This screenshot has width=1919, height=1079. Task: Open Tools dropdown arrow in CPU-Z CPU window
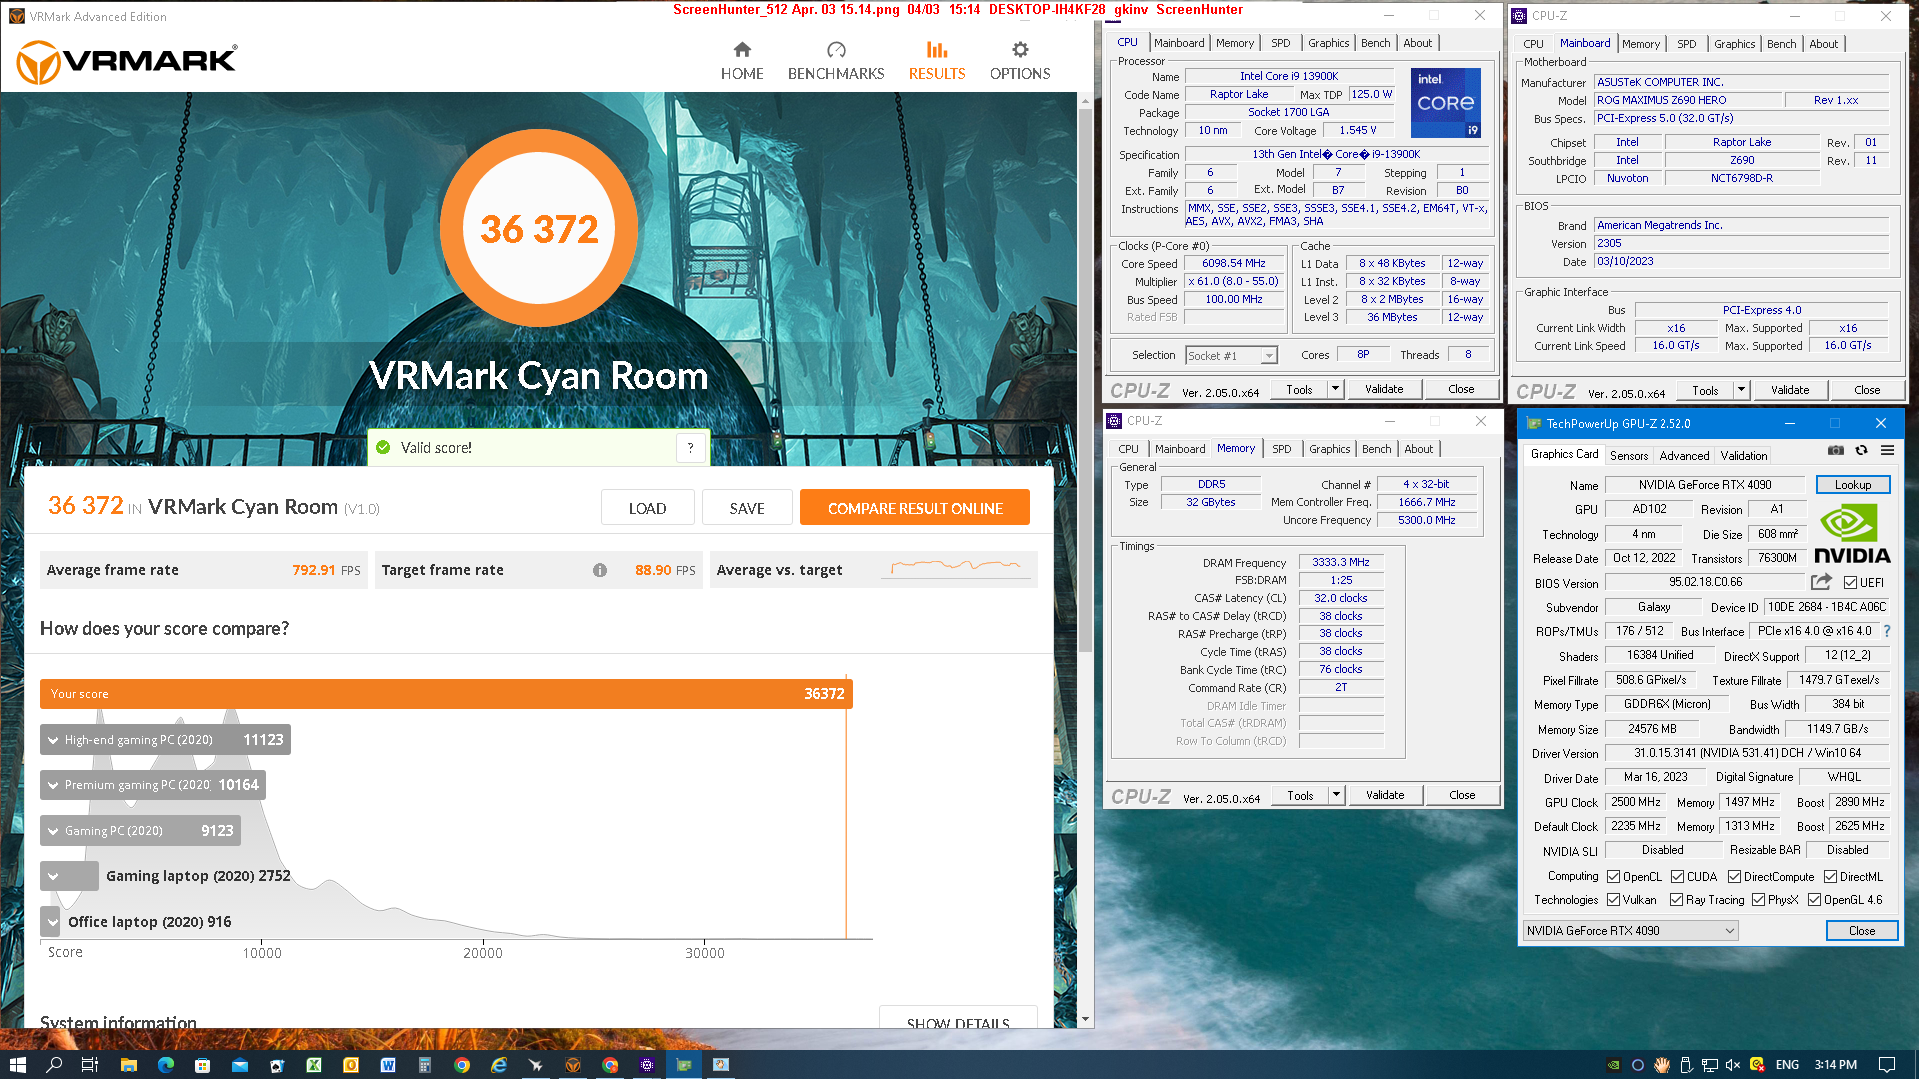[1335, 389]
